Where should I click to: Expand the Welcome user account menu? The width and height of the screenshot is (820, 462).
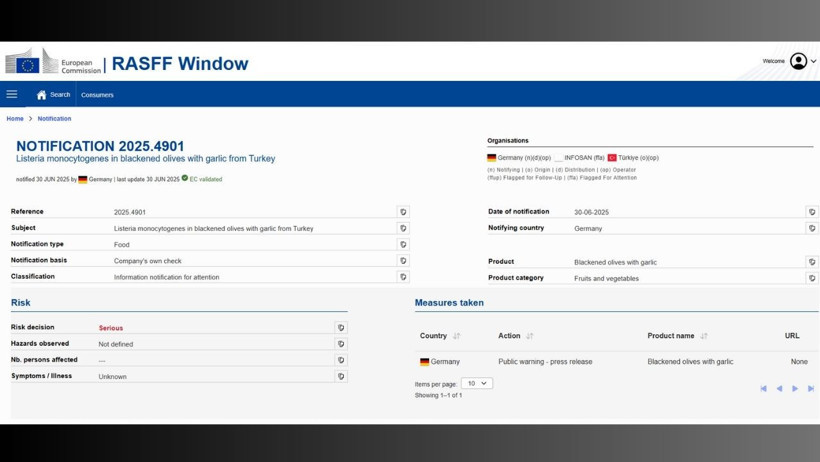coord(813,61)
